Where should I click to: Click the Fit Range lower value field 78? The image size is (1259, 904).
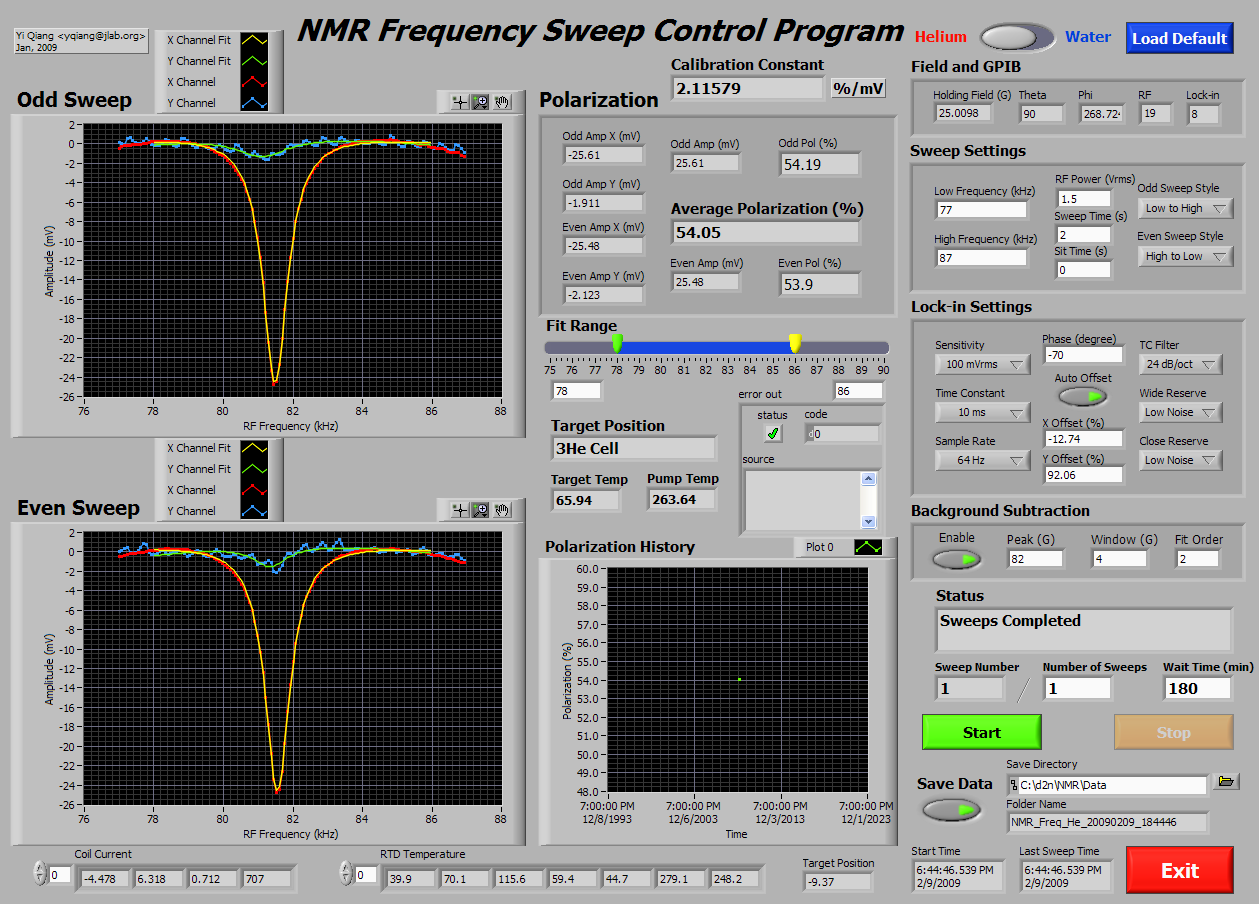coord(576,390)
